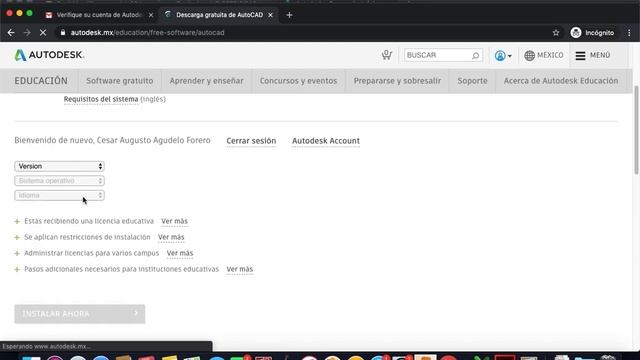Close the Descarga gratuita de AutoCAD tab
This screenshot has height=360, width=640.
pos(270,15)
